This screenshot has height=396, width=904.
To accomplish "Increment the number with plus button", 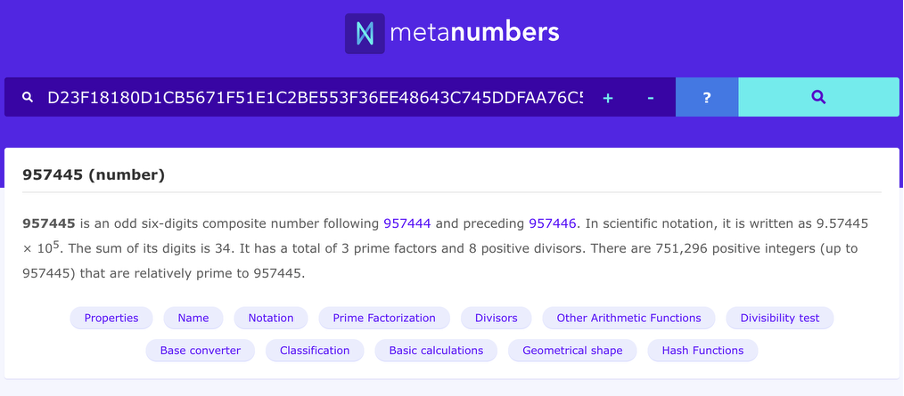I will pyautogui.click(x=607, y=98).
